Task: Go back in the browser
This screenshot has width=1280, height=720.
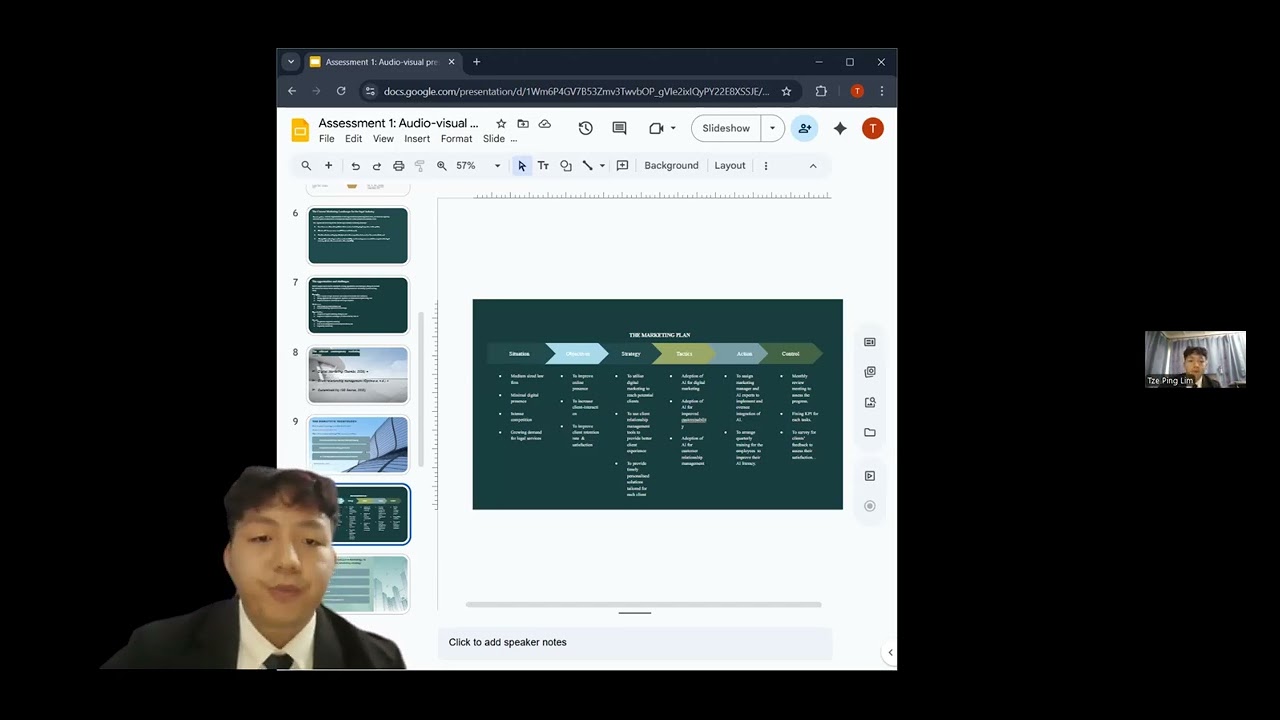Action: pyautogui.click(x=292, y=91)
